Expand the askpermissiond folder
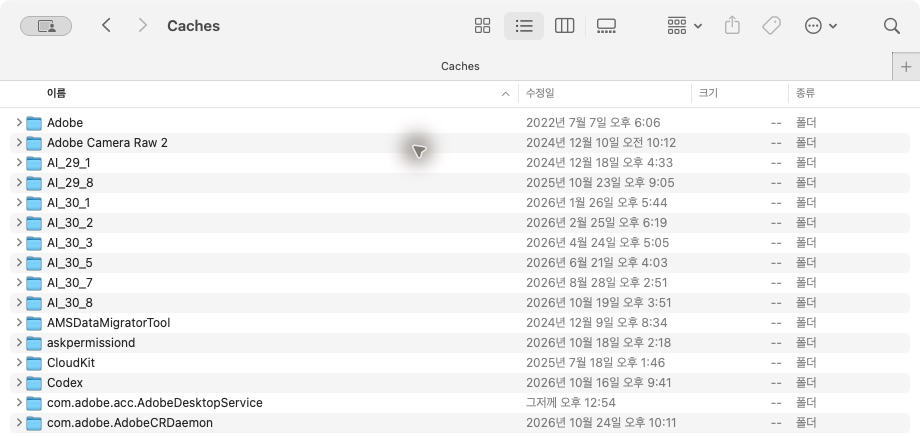 (x=19, y=342)
